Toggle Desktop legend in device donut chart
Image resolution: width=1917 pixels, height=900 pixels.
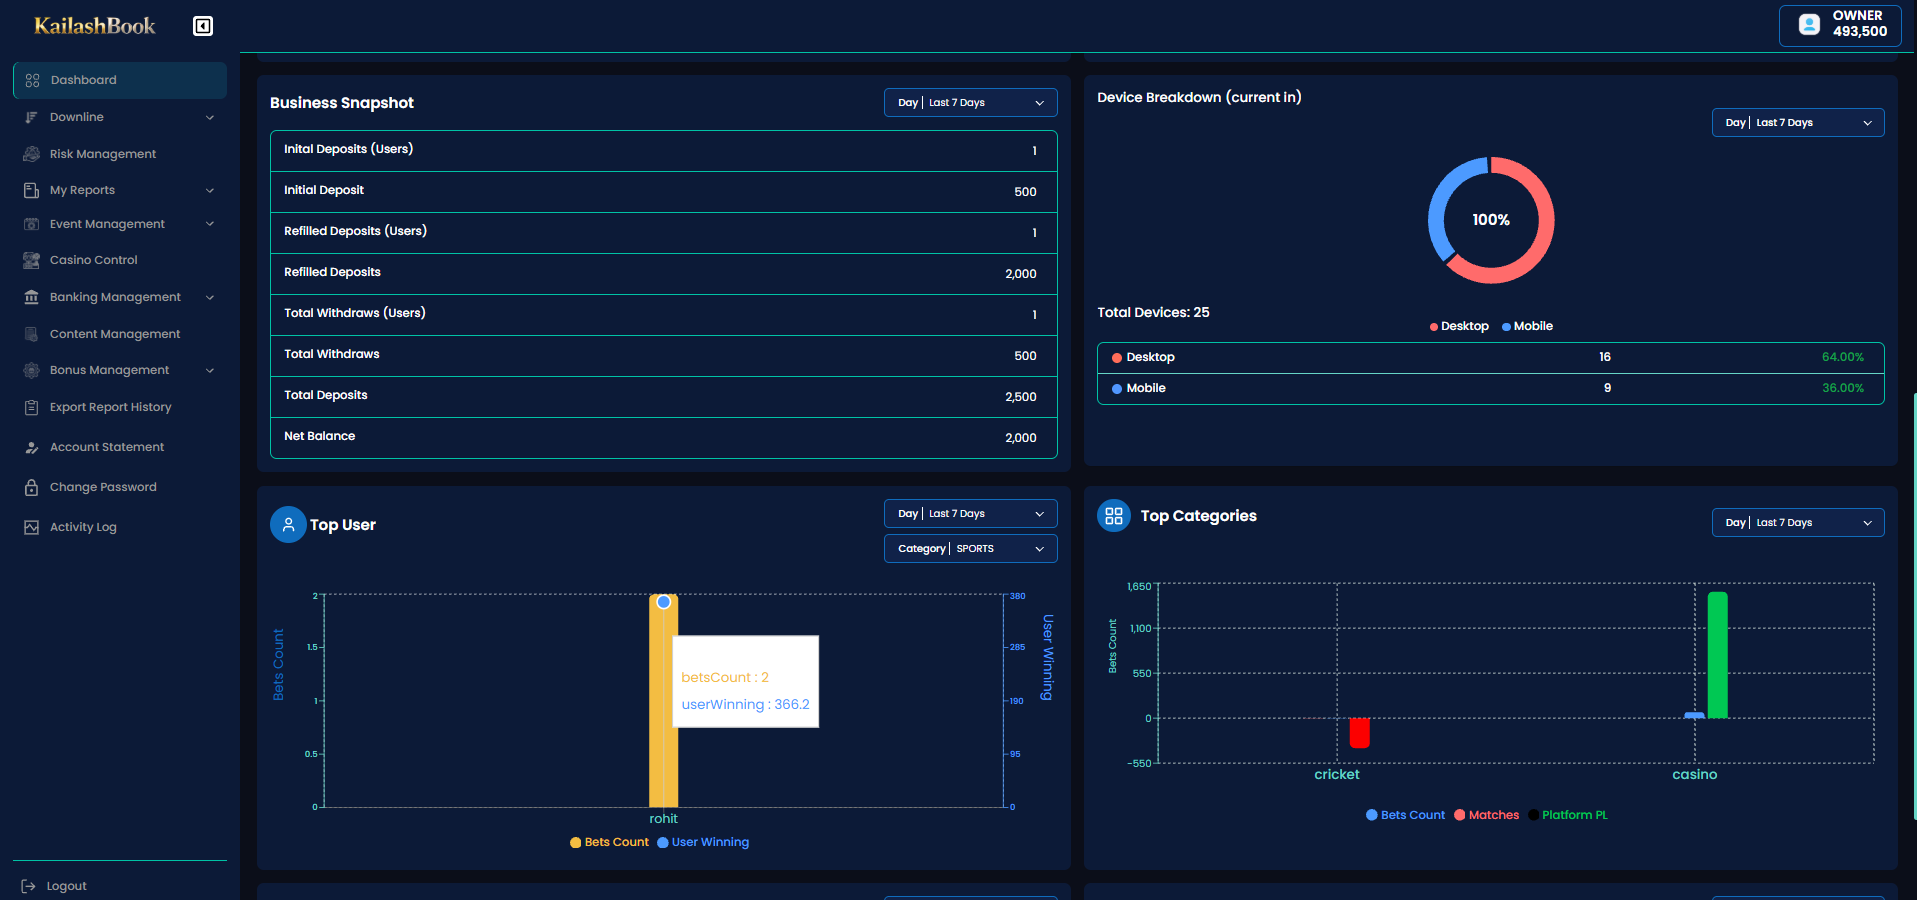(x=1459, y=326)
